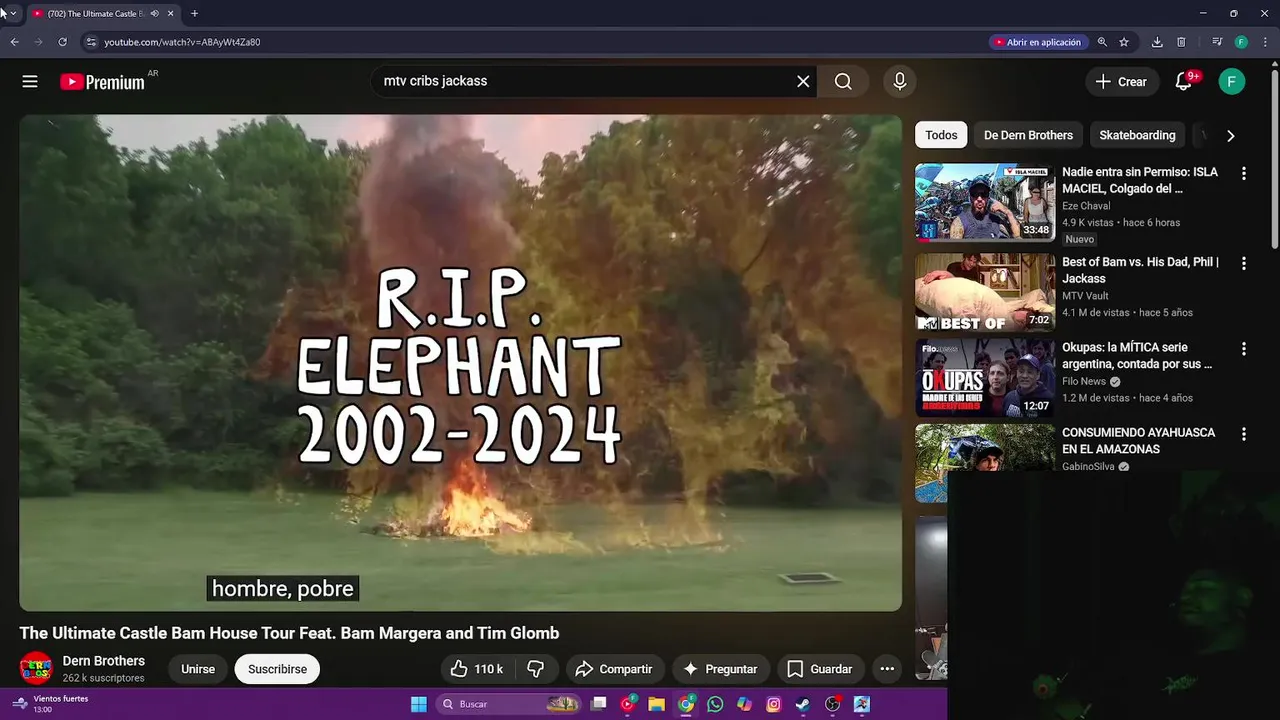Open the Dern Brothers channel name link

104,661
